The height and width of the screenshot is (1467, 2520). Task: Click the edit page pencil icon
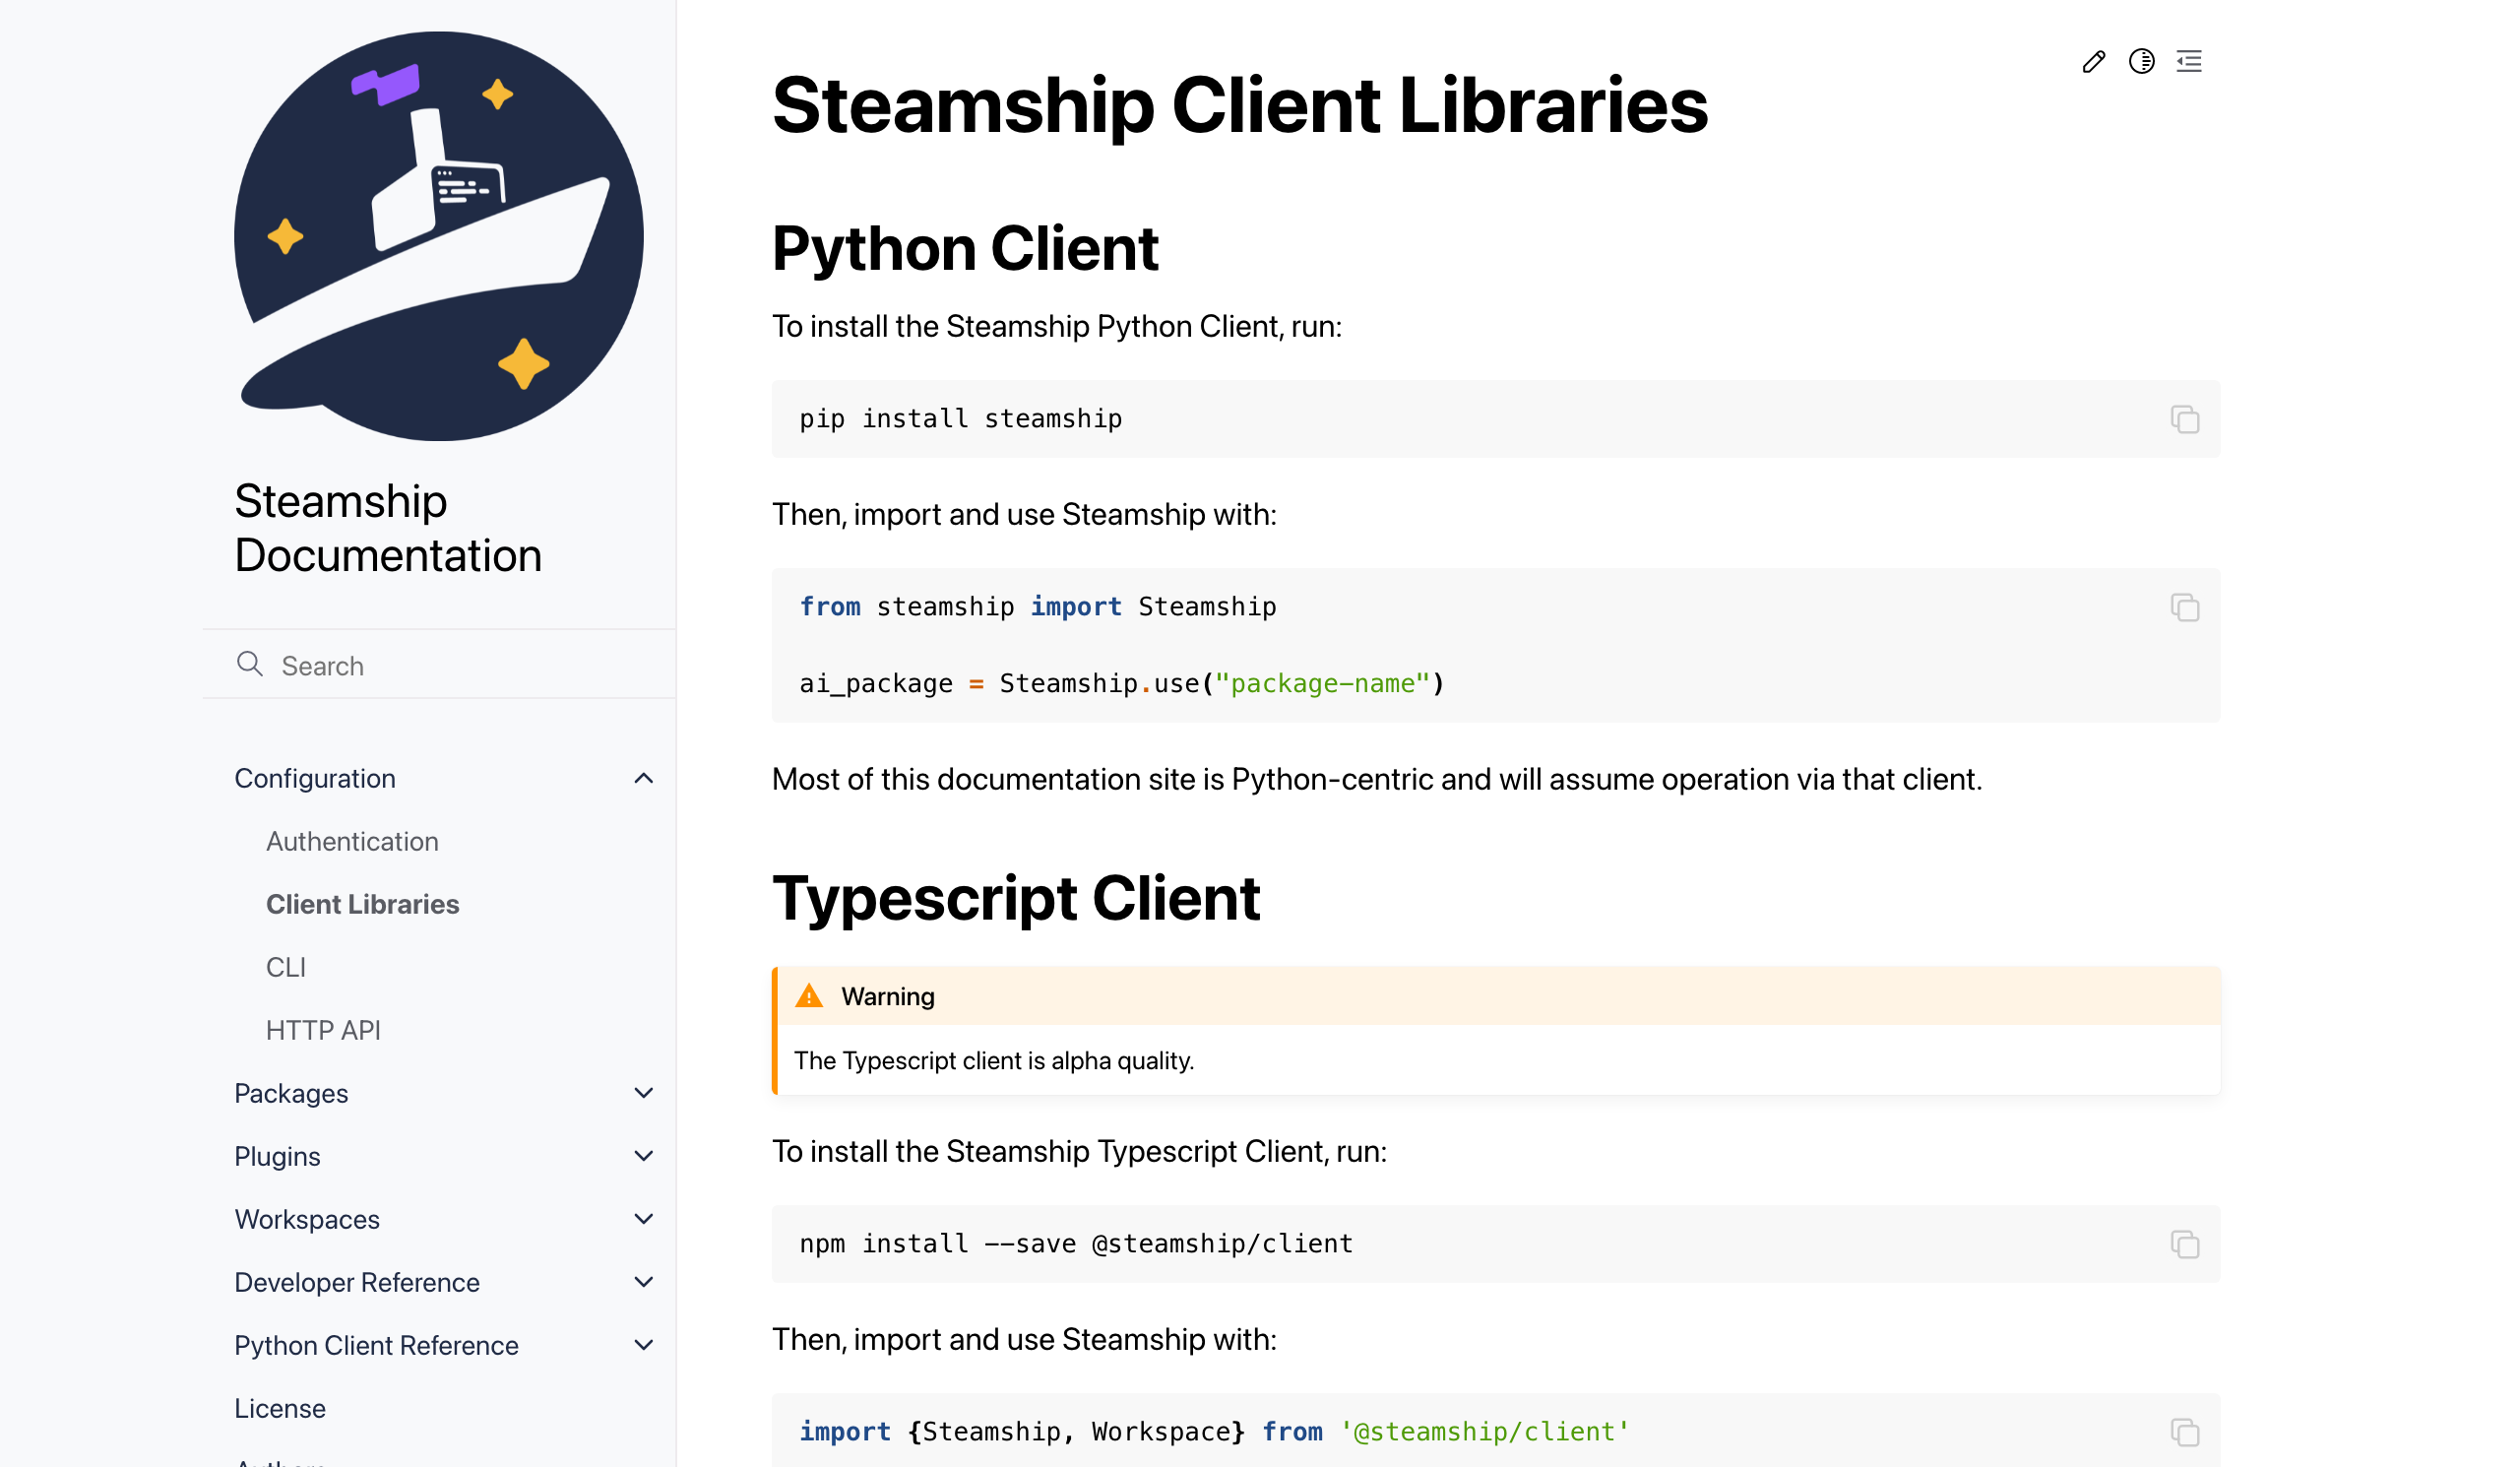point(2093,62)
